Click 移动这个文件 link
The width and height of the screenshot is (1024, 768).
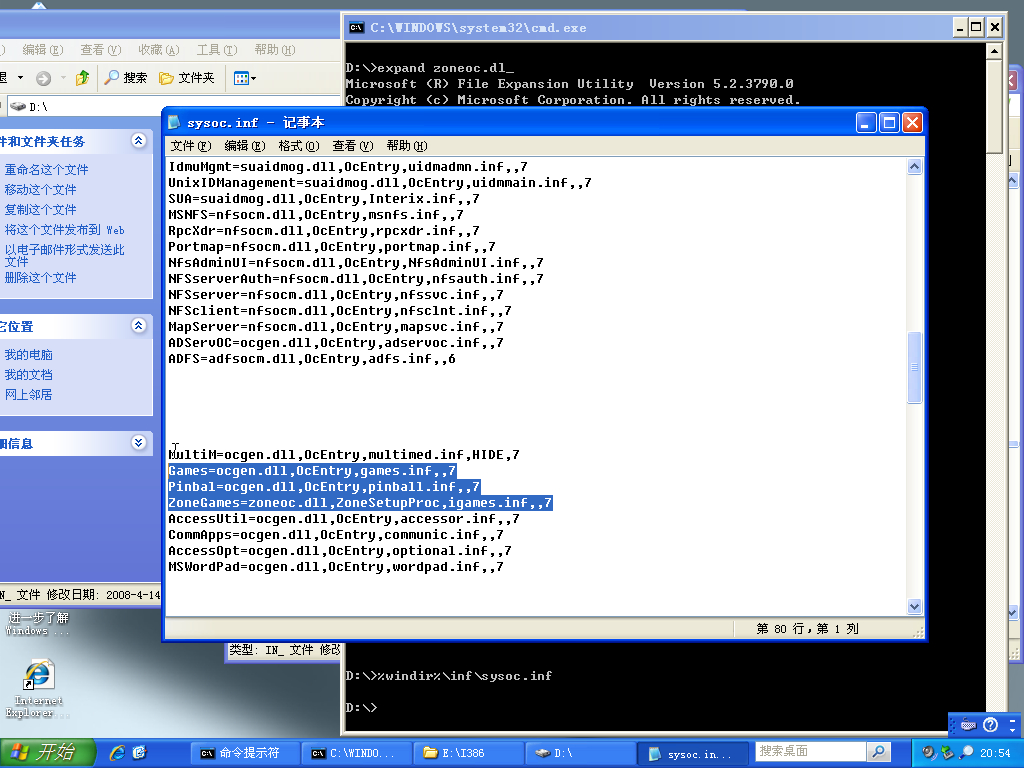coord(40,189)
